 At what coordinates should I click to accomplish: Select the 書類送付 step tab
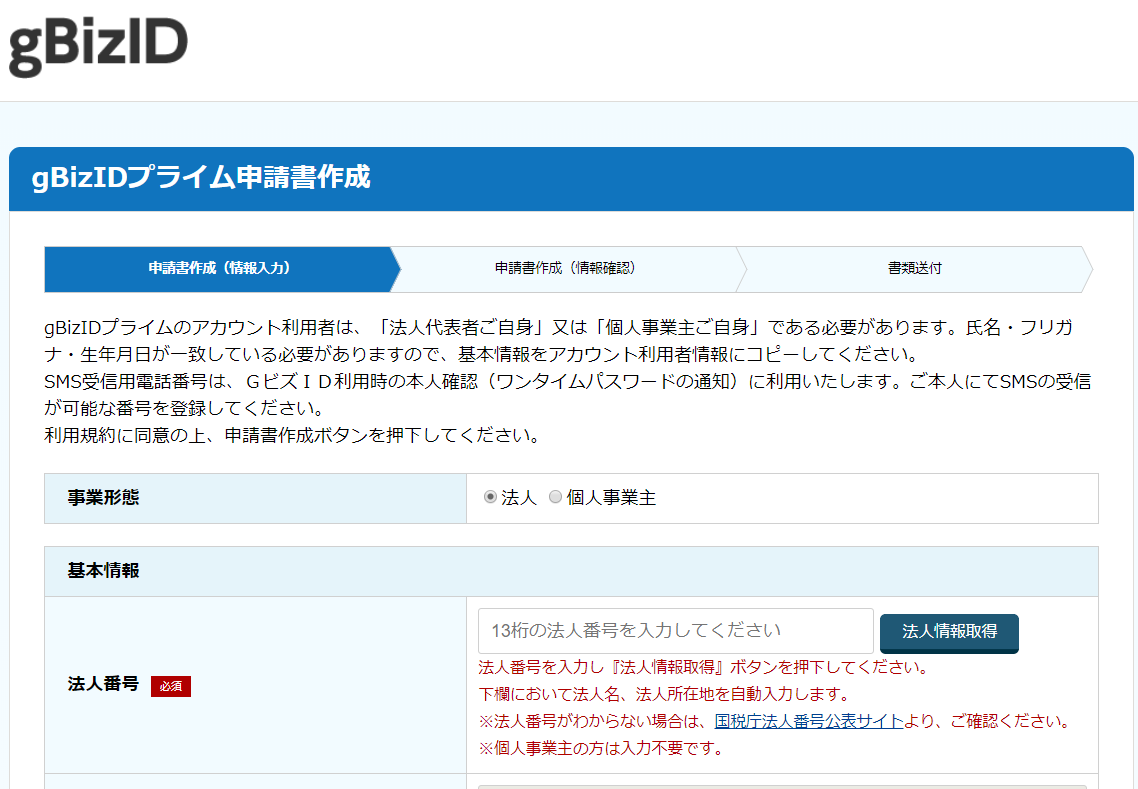coord(914,269)
